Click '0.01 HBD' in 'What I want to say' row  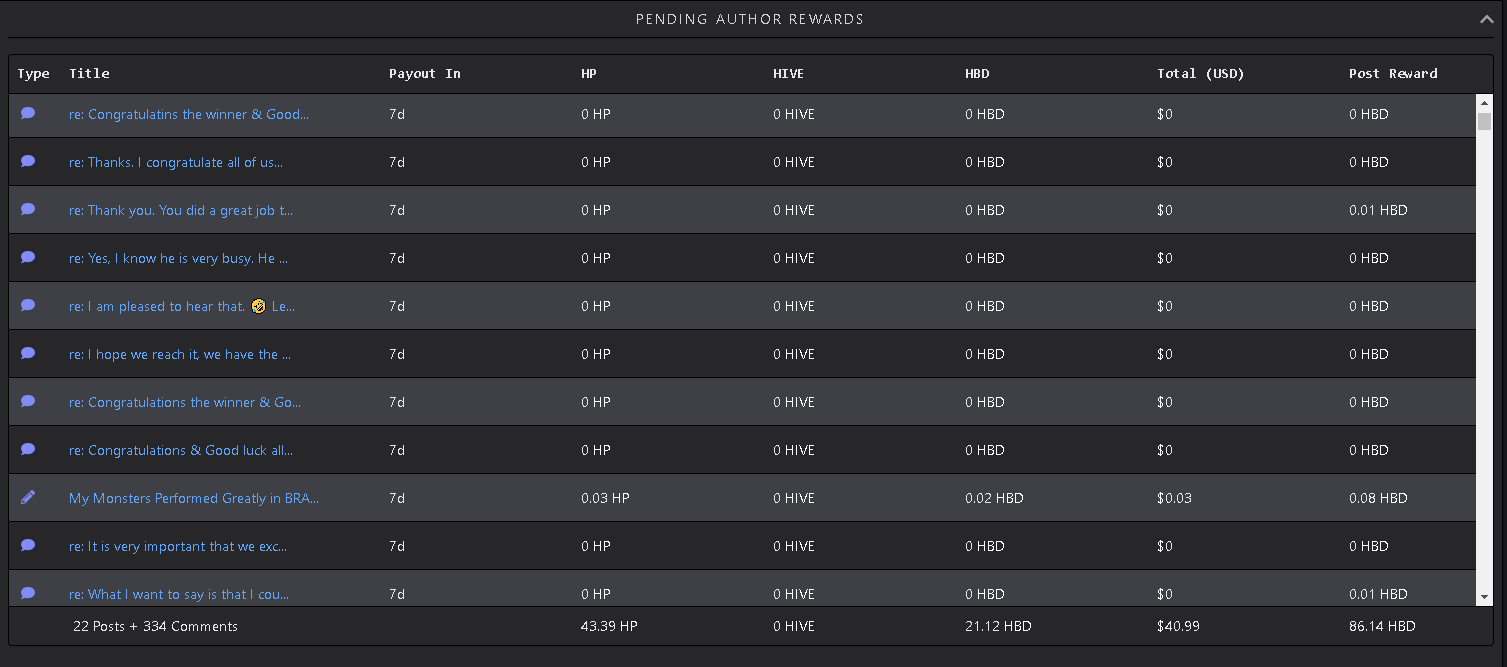click(1378, 594)
